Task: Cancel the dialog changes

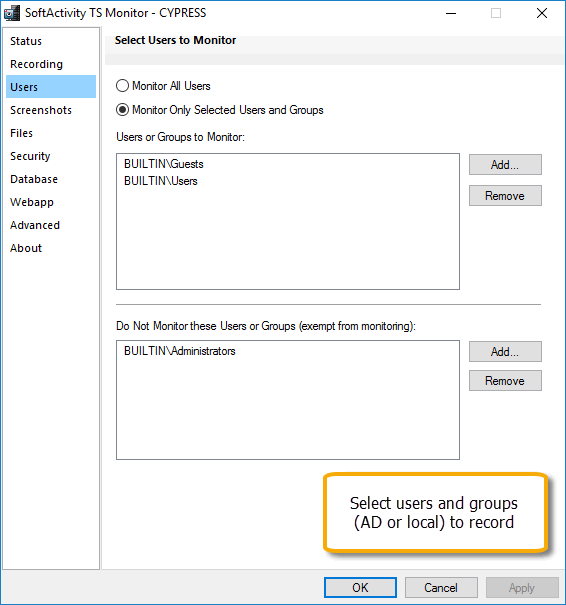Action: point(441,587)
